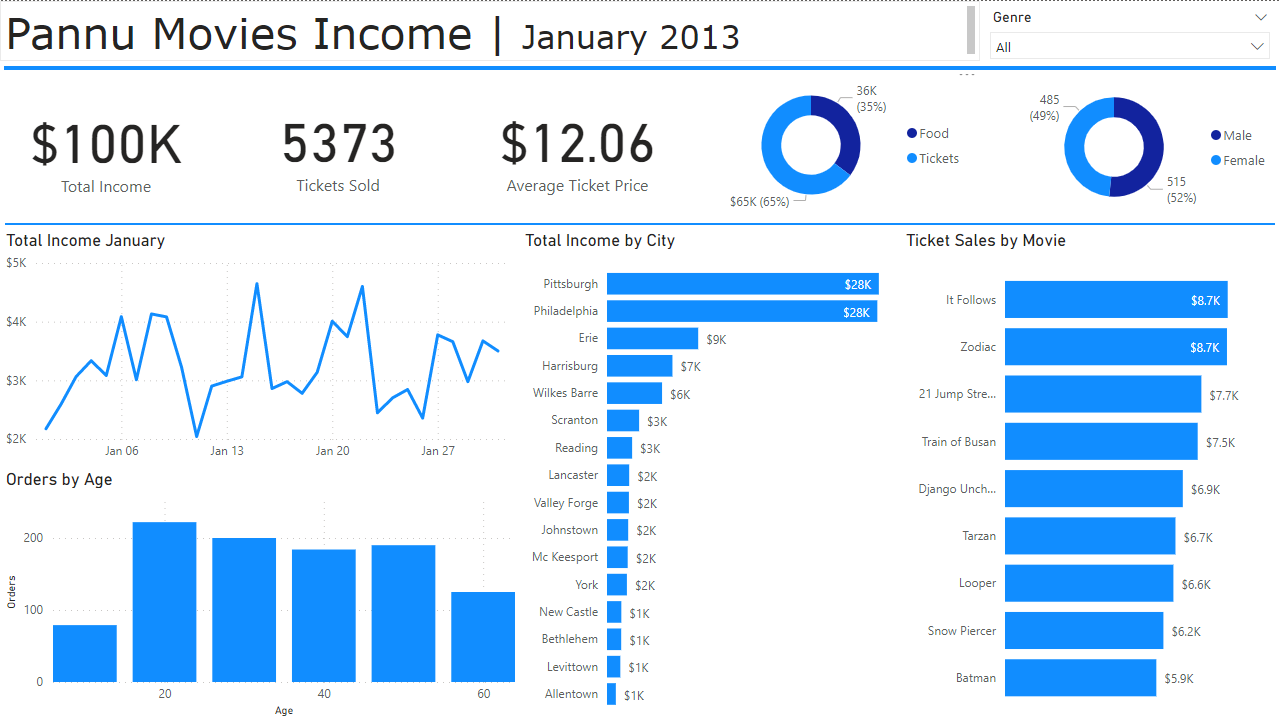The image size is (1279, 719).
Task: Select the Philadelphia bar
Action: click(742, 311)
